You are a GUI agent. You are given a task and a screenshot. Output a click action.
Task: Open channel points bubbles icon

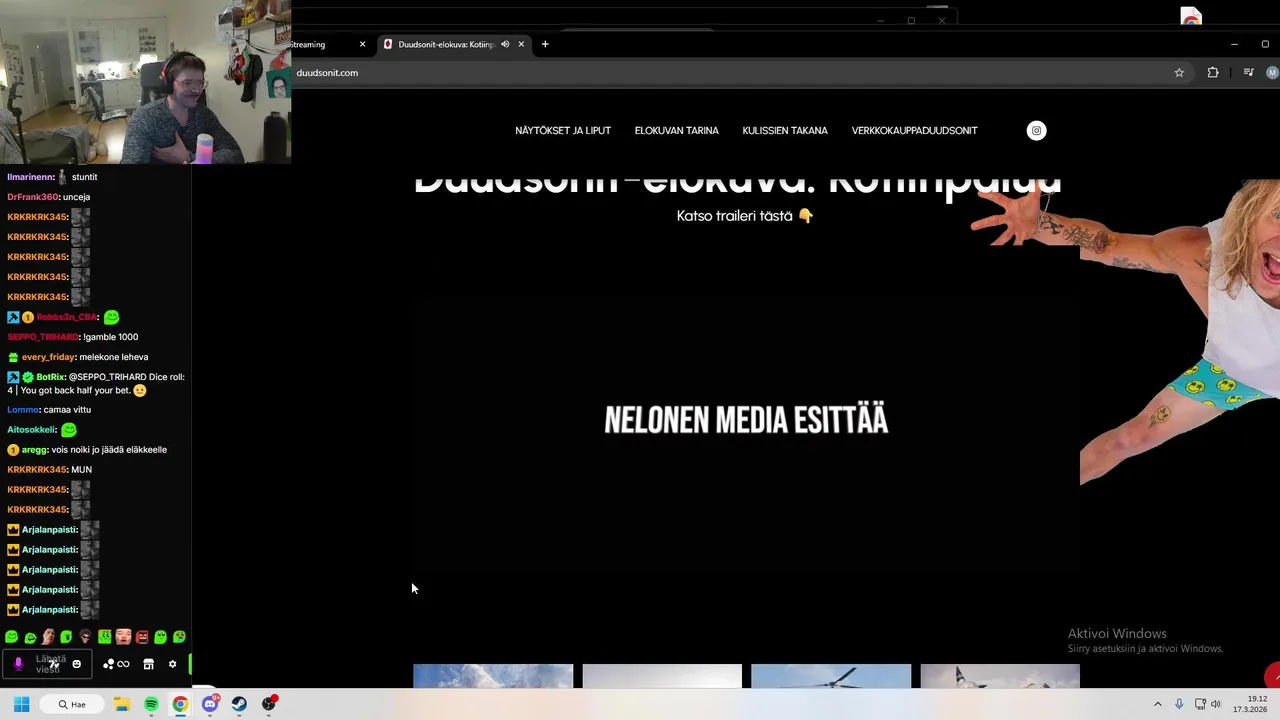coord(108,664)
